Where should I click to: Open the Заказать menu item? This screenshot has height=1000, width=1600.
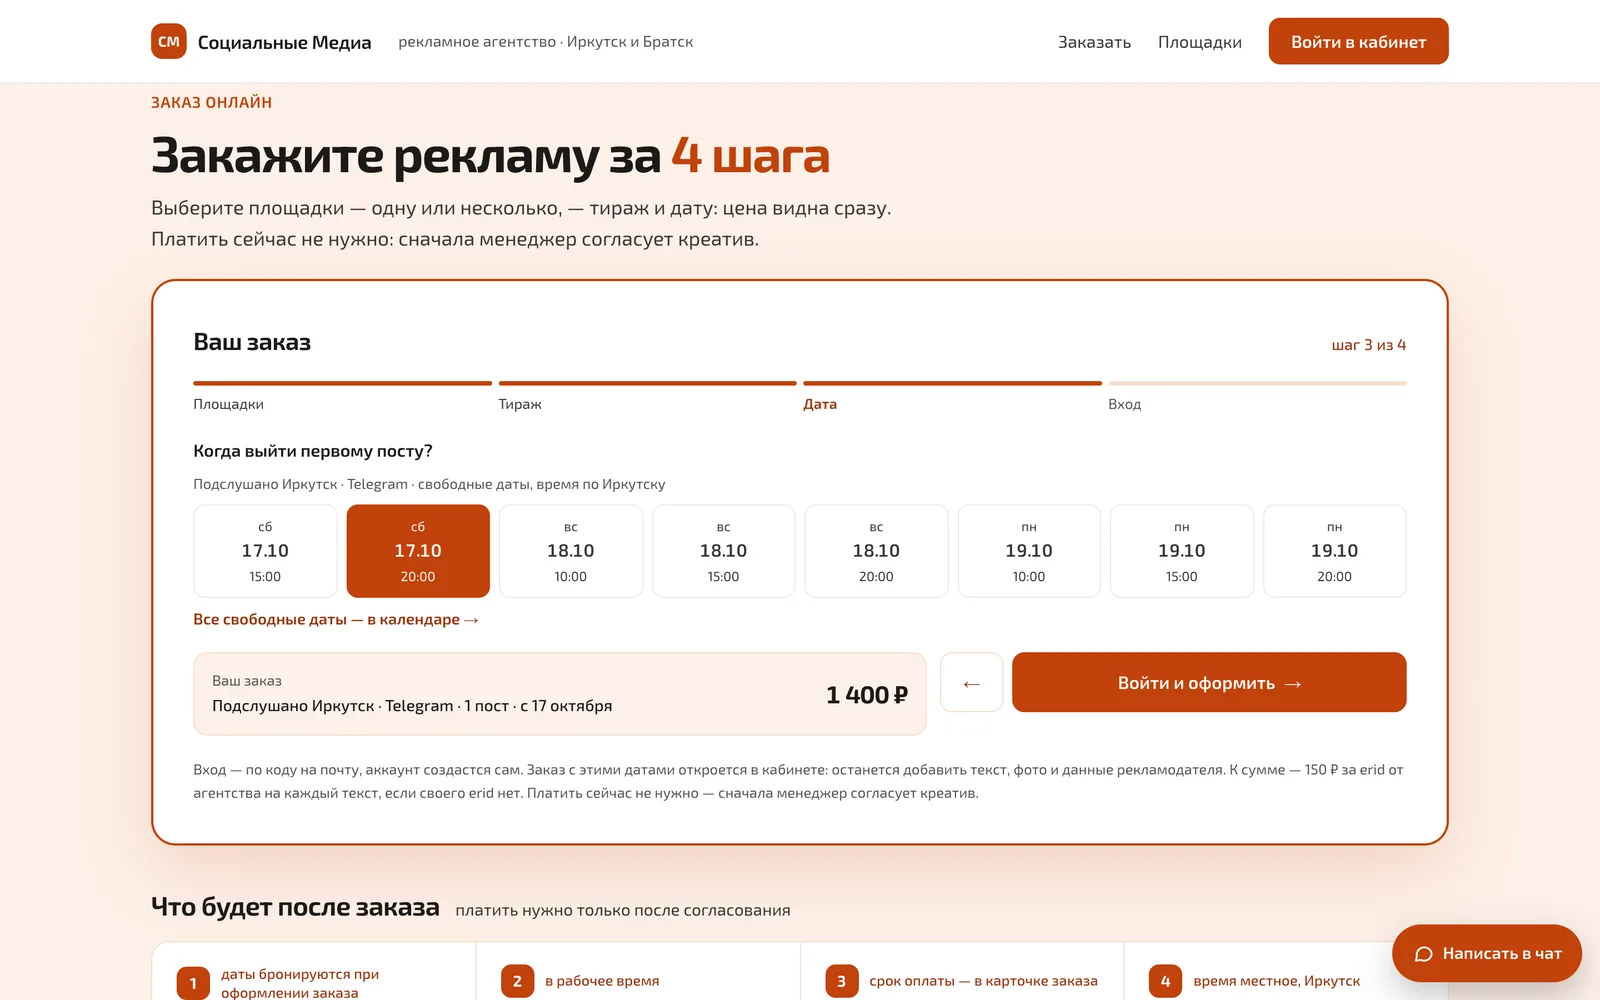click(1094, 42)
